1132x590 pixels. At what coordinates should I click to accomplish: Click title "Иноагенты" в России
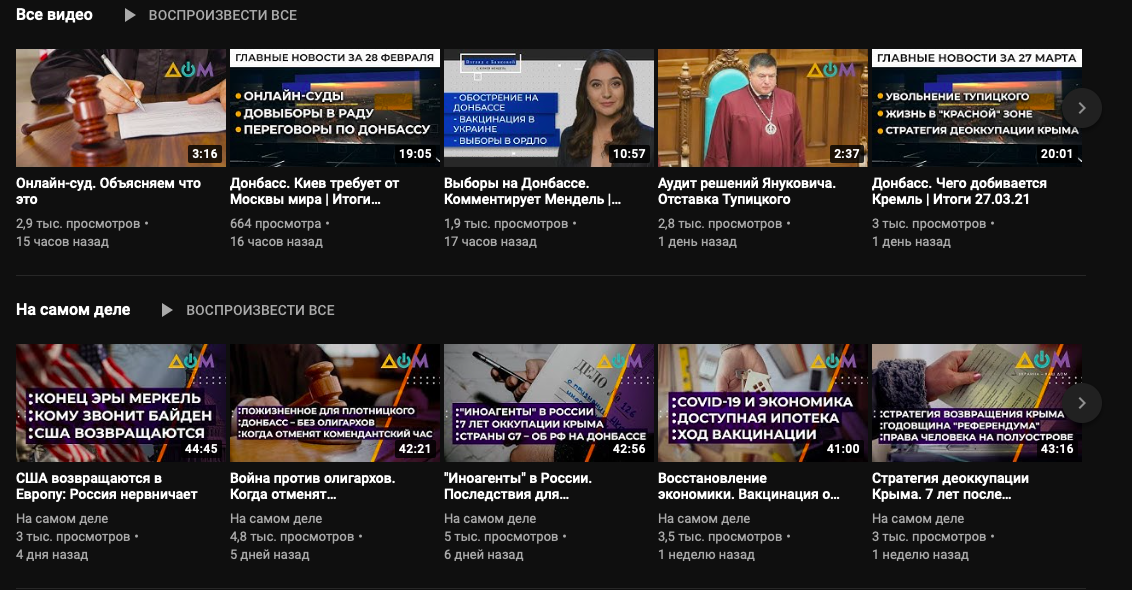(x=518, y=486)
